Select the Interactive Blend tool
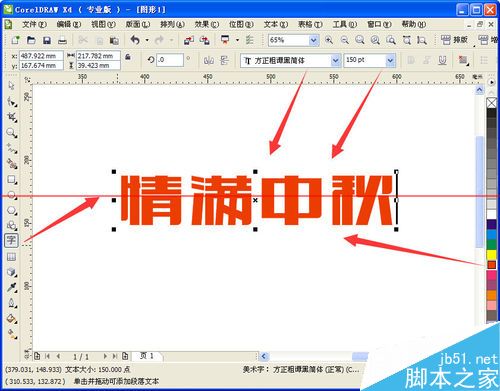Viewport: 500px width, 391px height. pyautogui.click(x=12, y=272)
